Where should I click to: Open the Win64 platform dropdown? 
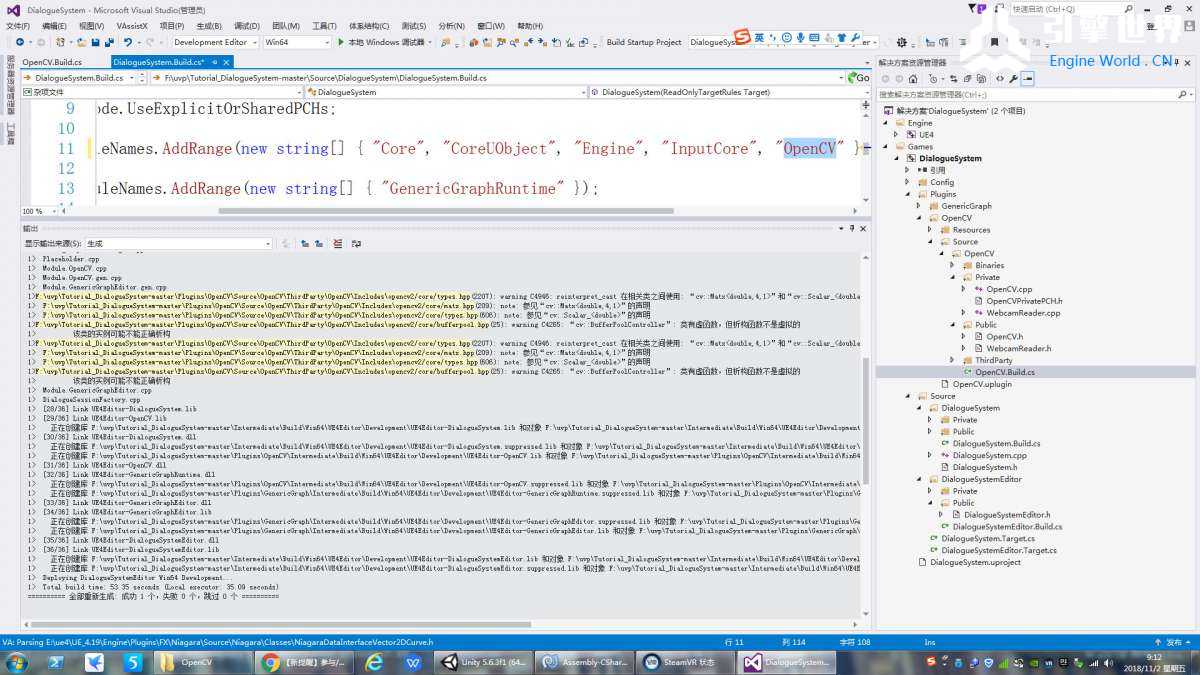click(297, 42)
